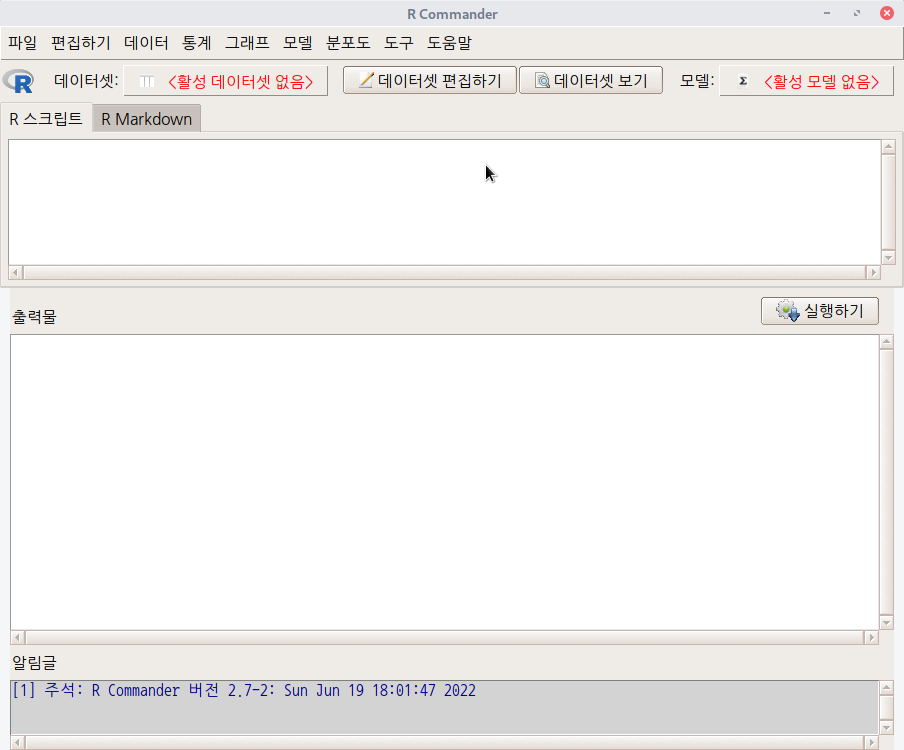This screenshot has height=750, width=904.
Task: Click the script editor scroll up arrow
Action: 888,146
